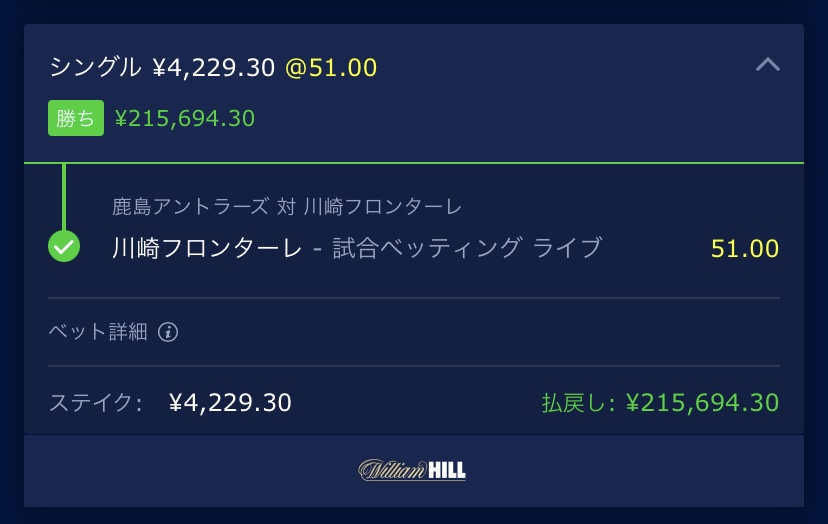Click the William Hill logo

tap(412, 470)
